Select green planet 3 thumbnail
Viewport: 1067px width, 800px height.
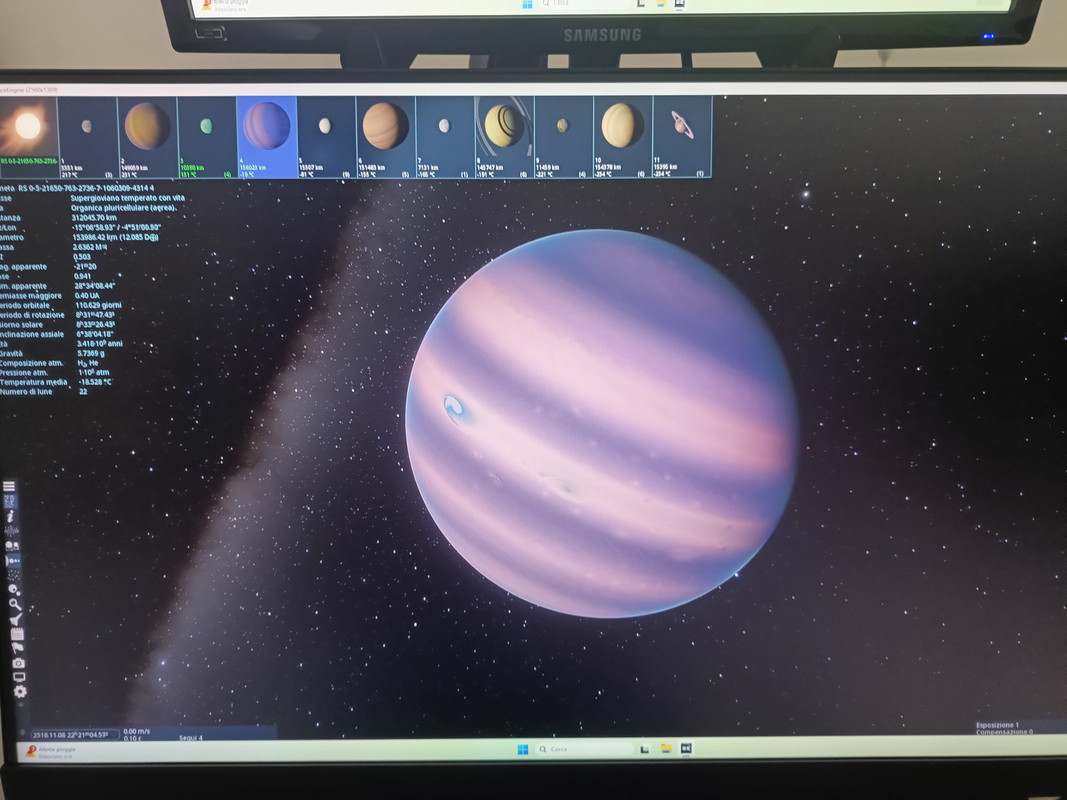207,137
